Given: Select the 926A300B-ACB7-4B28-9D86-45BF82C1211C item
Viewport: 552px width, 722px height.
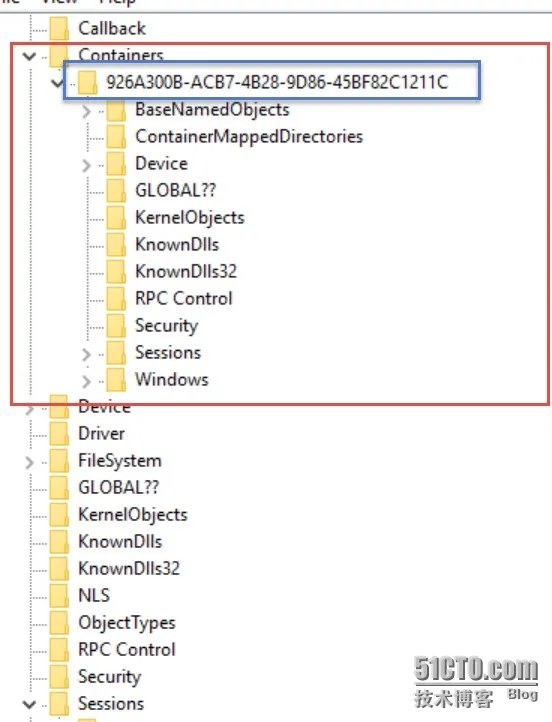Looking at the screenshot, I should click(277, 82).
